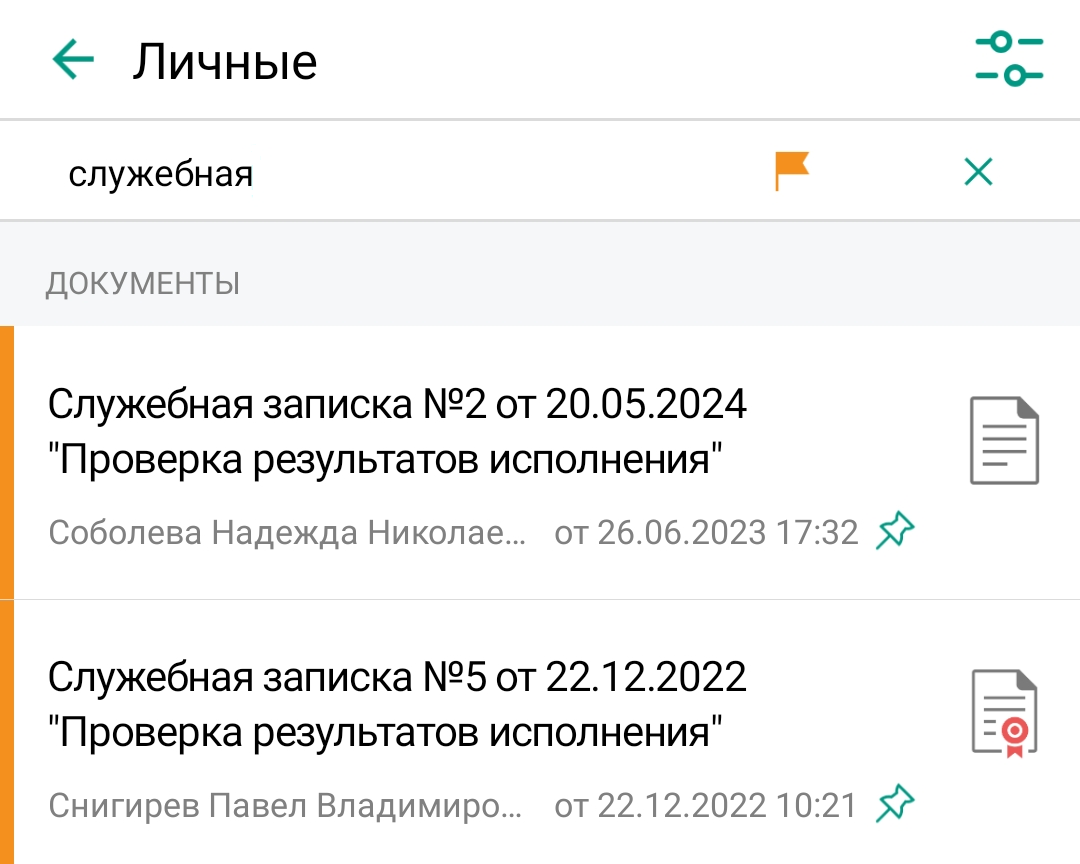
Task: Clear the search text with the X
Action: (977, 172)
